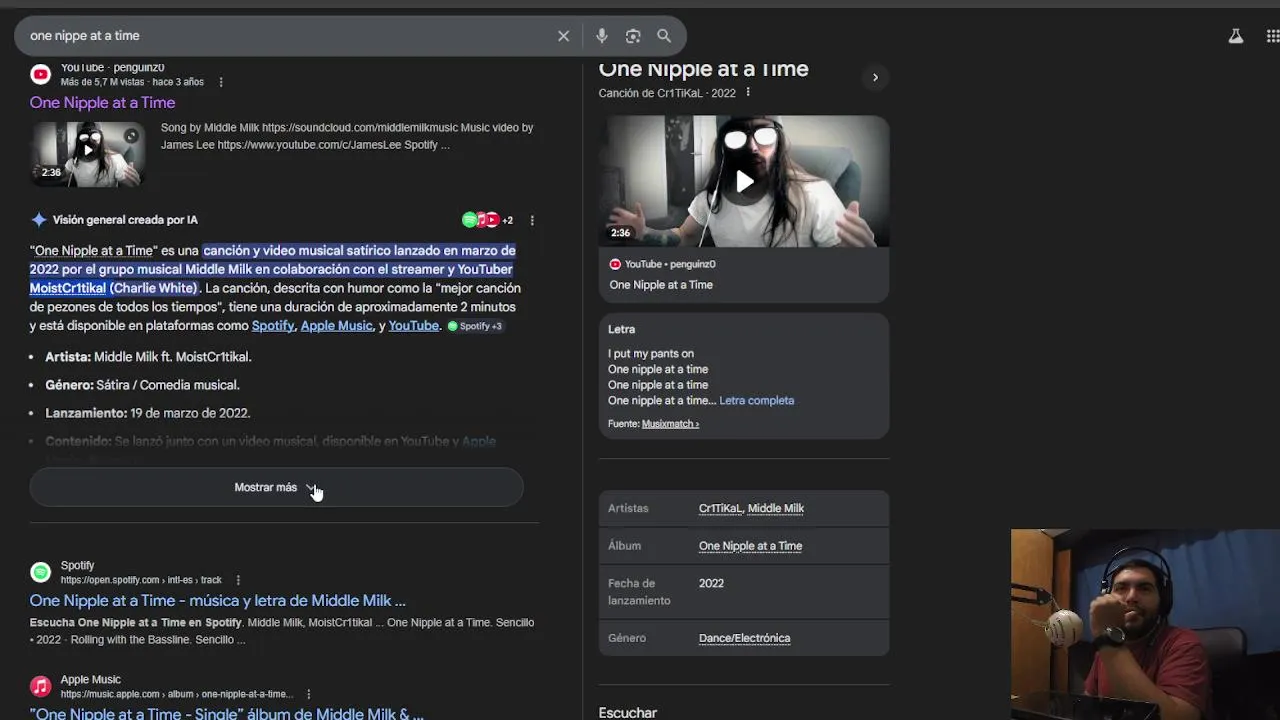Open the Search Labs flask icon
Viewport: 1280px width, 720px height.
click(x=1235, y=36)
